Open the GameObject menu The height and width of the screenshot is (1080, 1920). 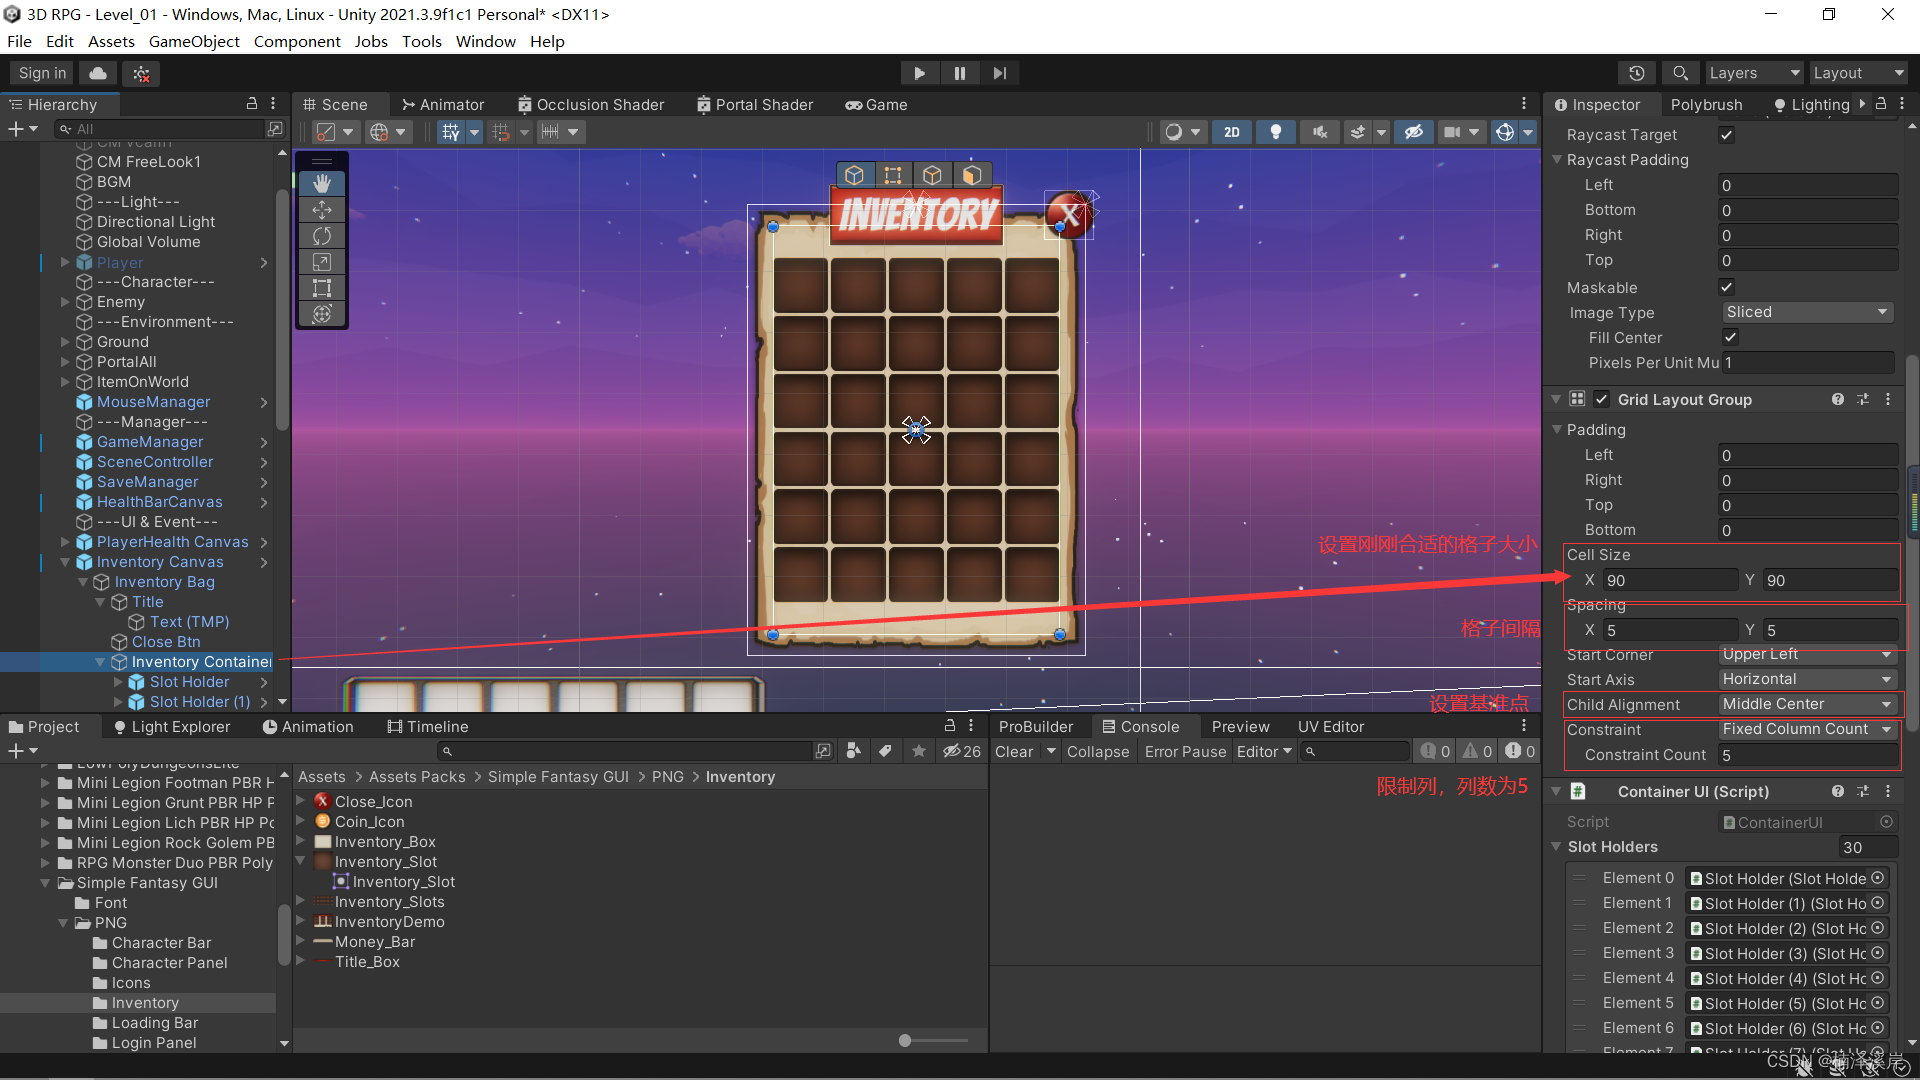click(x=194, y=41)
